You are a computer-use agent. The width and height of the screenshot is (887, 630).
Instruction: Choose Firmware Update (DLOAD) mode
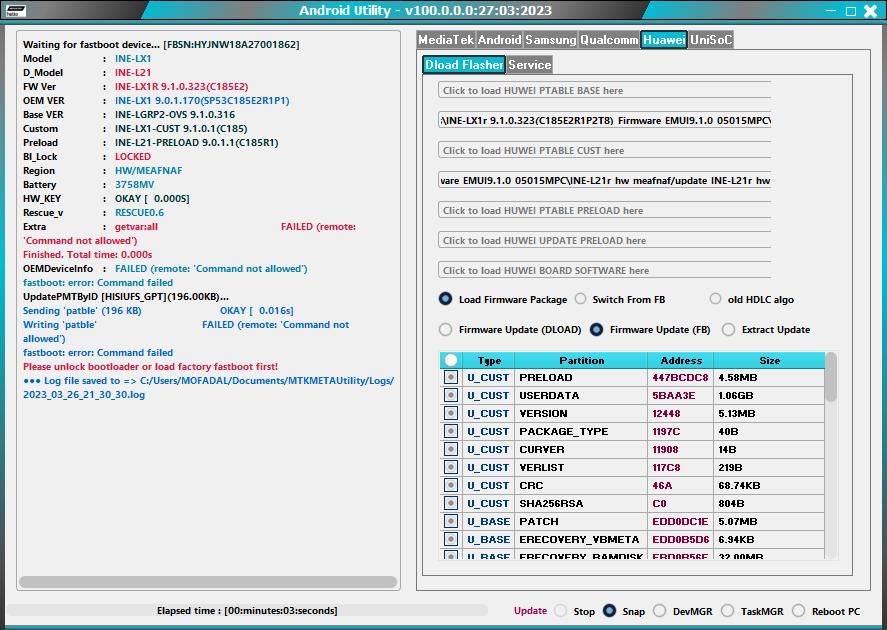446,329
